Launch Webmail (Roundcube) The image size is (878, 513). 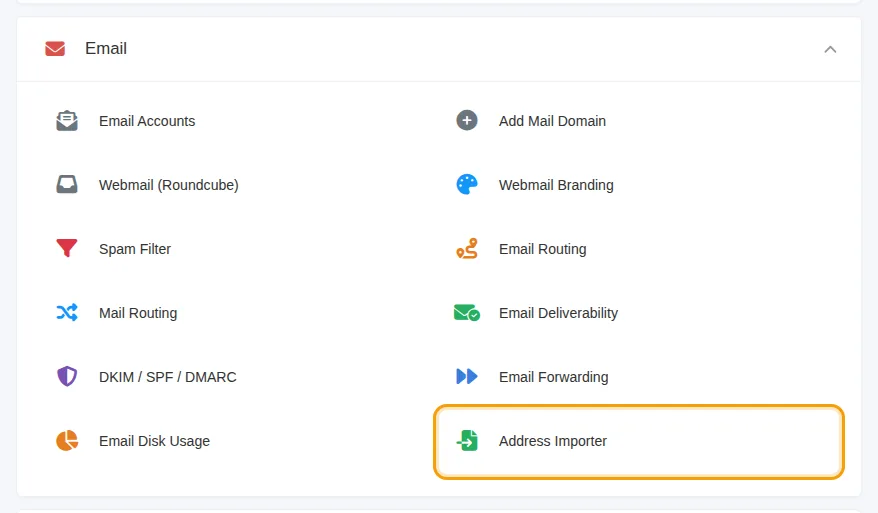click(169, 185)
